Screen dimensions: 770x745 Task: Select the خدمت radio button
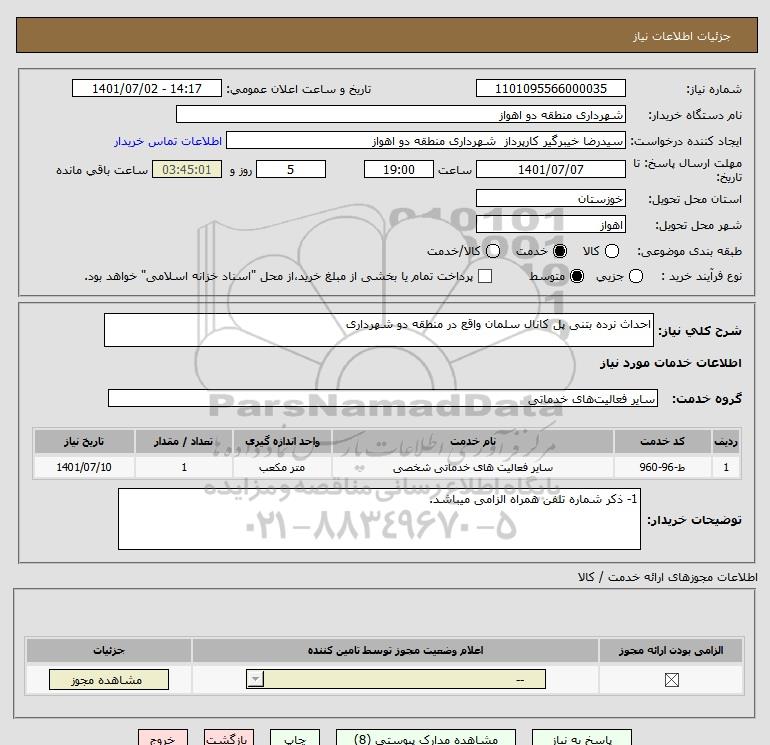559,251
